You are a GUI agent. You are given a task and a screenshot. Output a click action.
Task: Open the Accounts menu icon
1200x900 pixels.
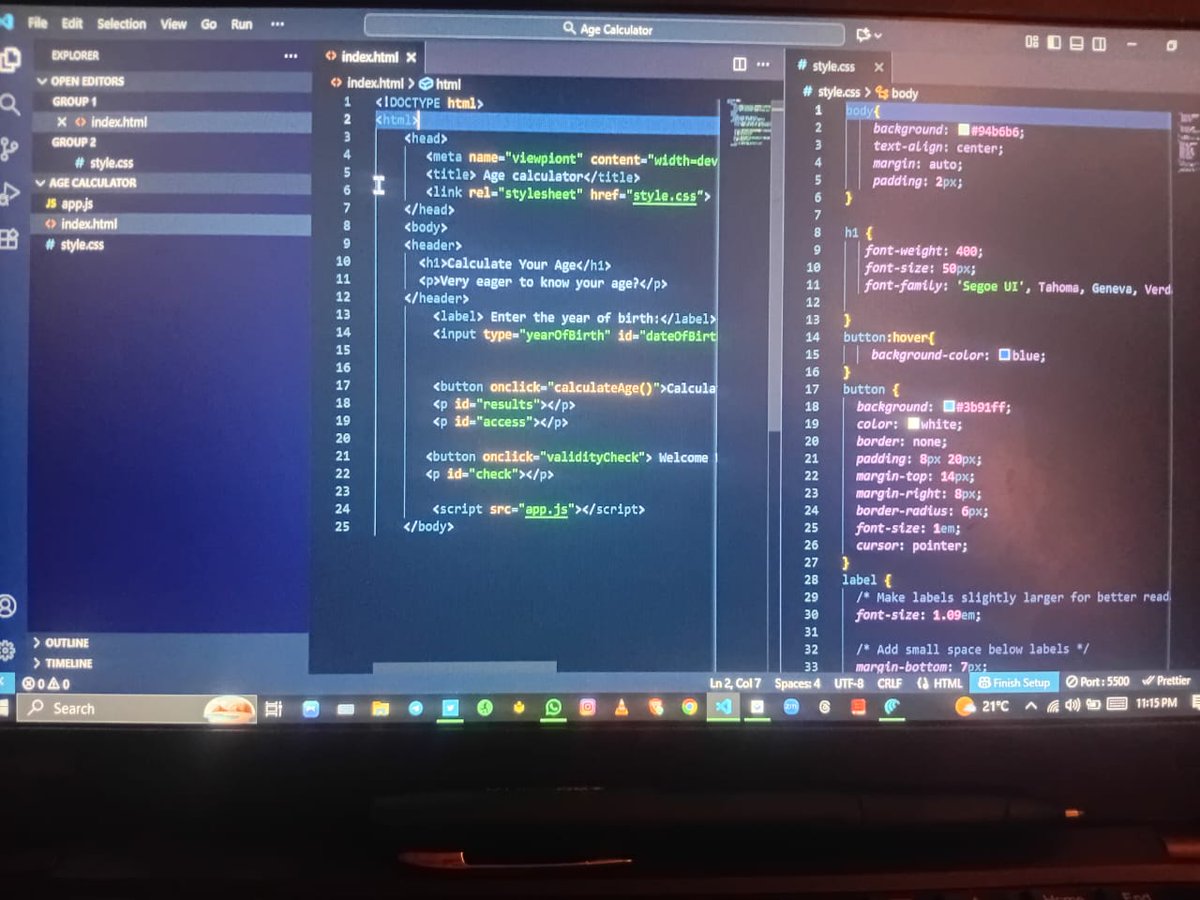(7, 606)
